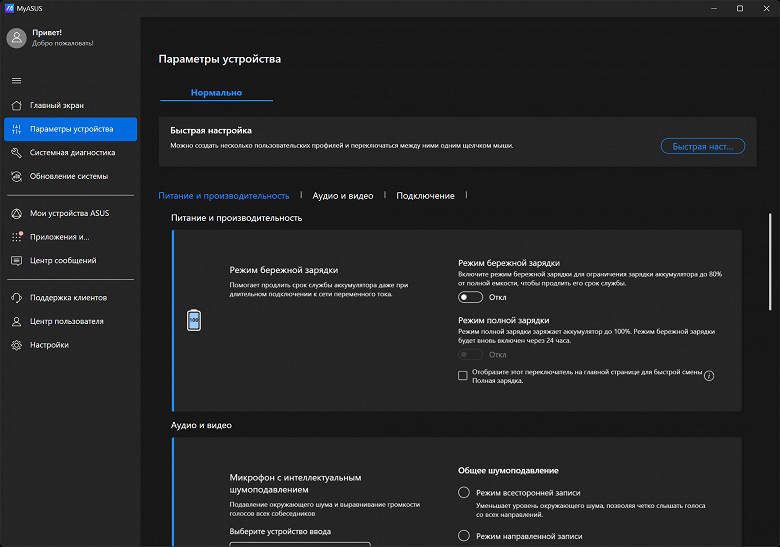Open Главный экран home icon

tap(16, 105)
